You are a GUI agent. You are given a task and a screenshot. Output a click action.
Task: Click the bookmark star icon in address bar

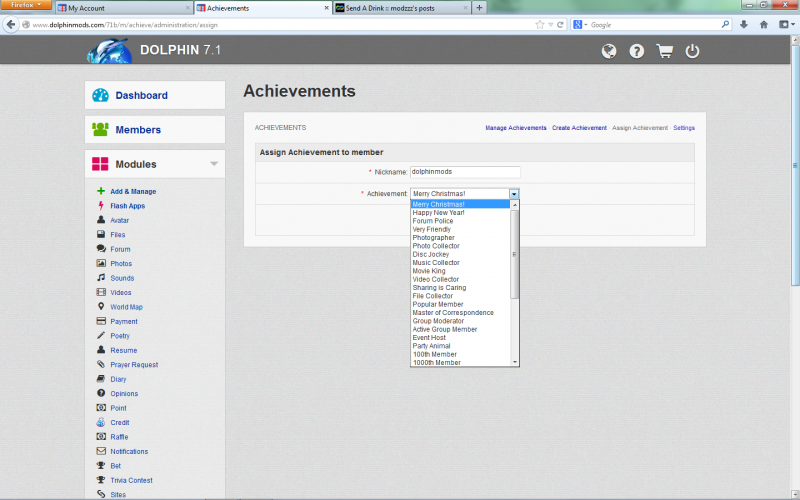click(540, 24)
